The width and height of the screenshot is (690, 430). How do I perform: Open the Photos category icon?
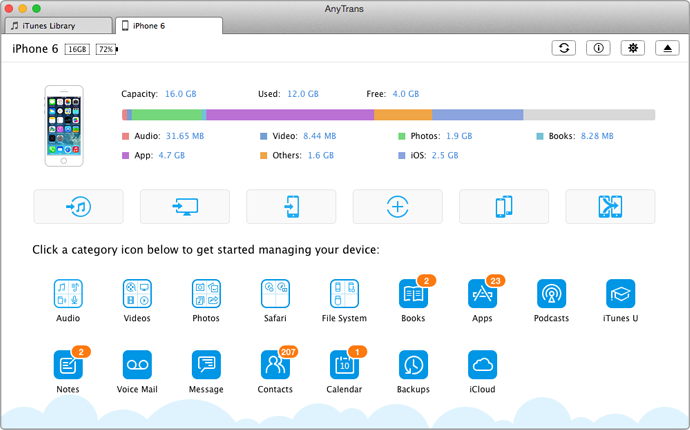(x=206, y=294)
